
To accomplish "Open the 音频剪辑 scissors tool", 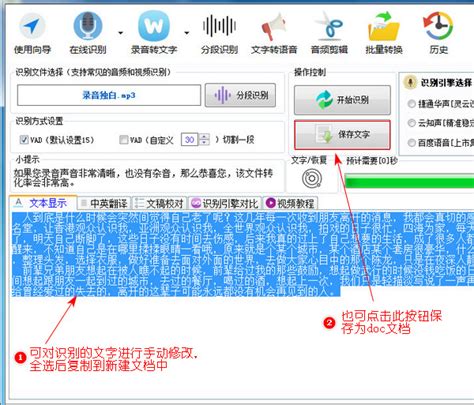I will 329,26.
